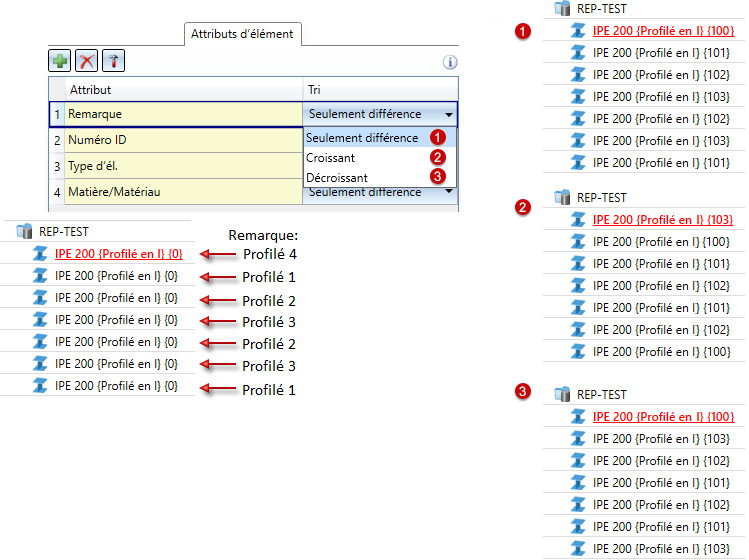Screen dimensions: 749x560
Task: Select REP-TEST node above the red {103} entry
Action: point(601,198)
